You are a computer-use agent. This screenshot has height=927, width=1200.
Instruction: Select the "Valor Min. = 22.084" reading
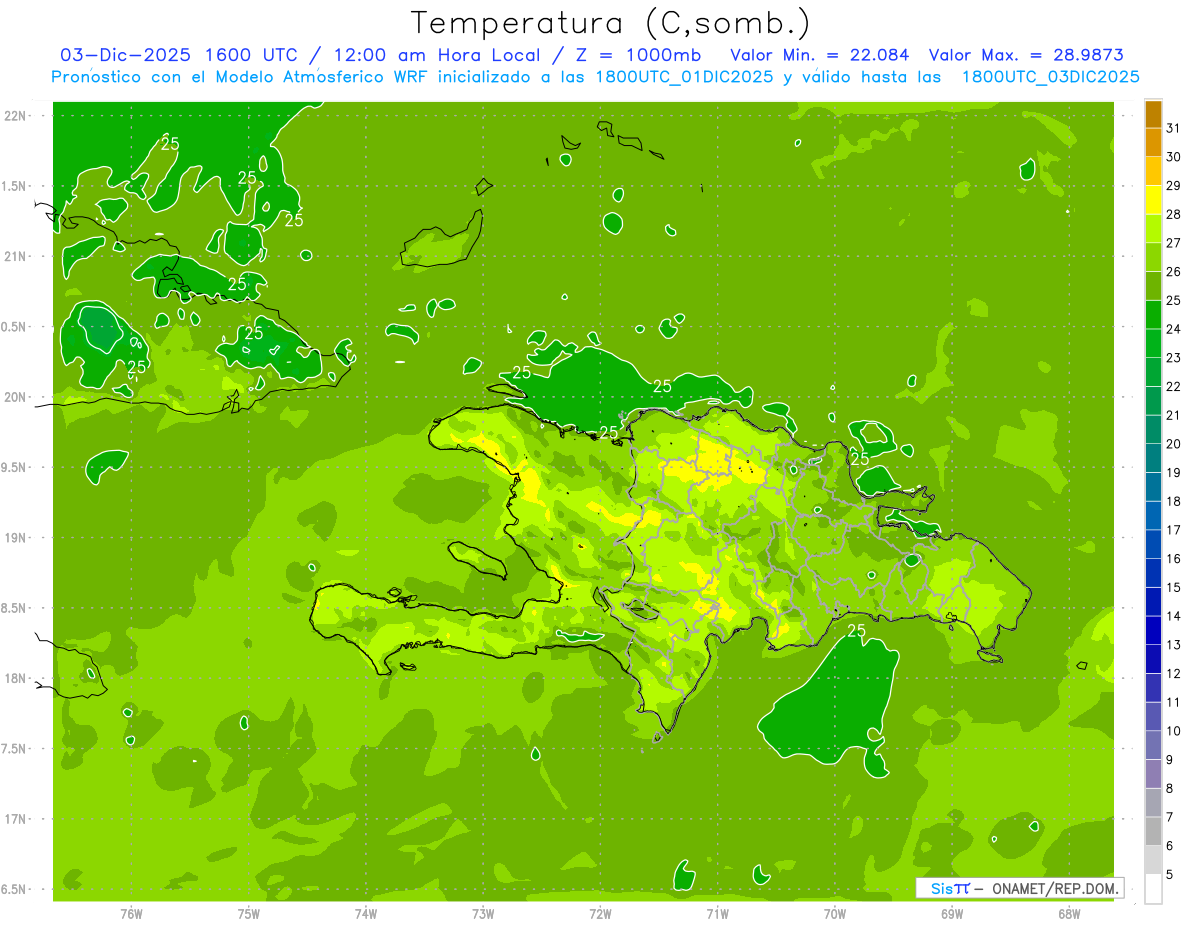[x=820, y=55]
